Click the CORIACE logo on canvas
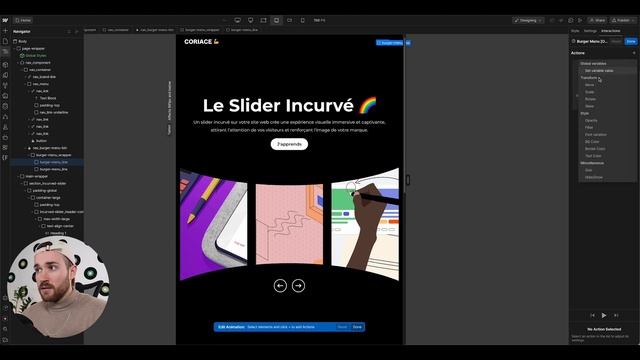 click(201, 42)
